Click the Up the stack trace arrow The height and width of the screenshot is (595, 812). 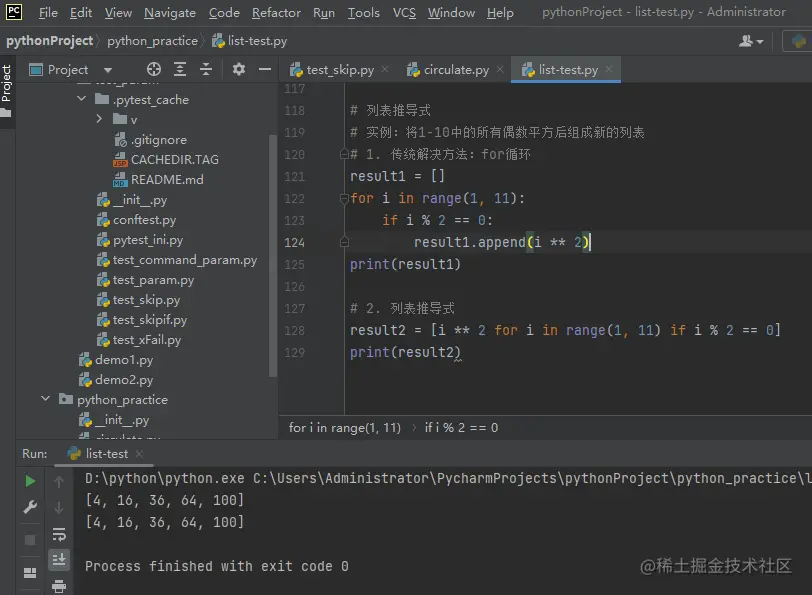click(59, 482)
